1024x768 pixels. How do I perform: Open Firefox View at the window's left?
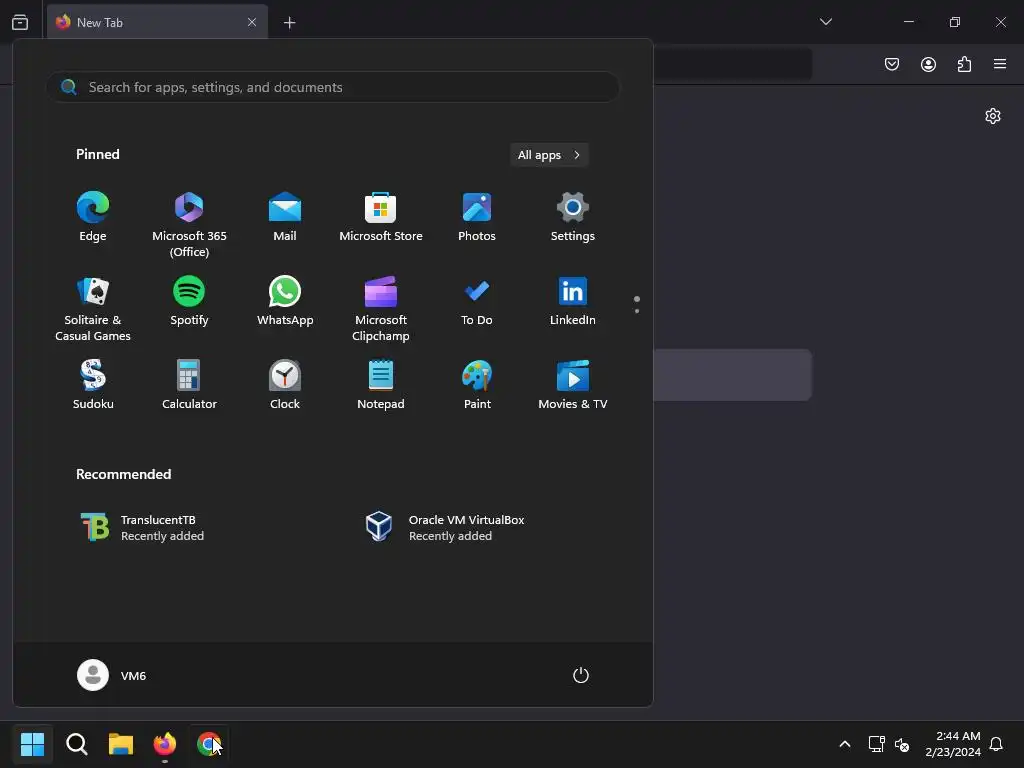coord(20,22)
